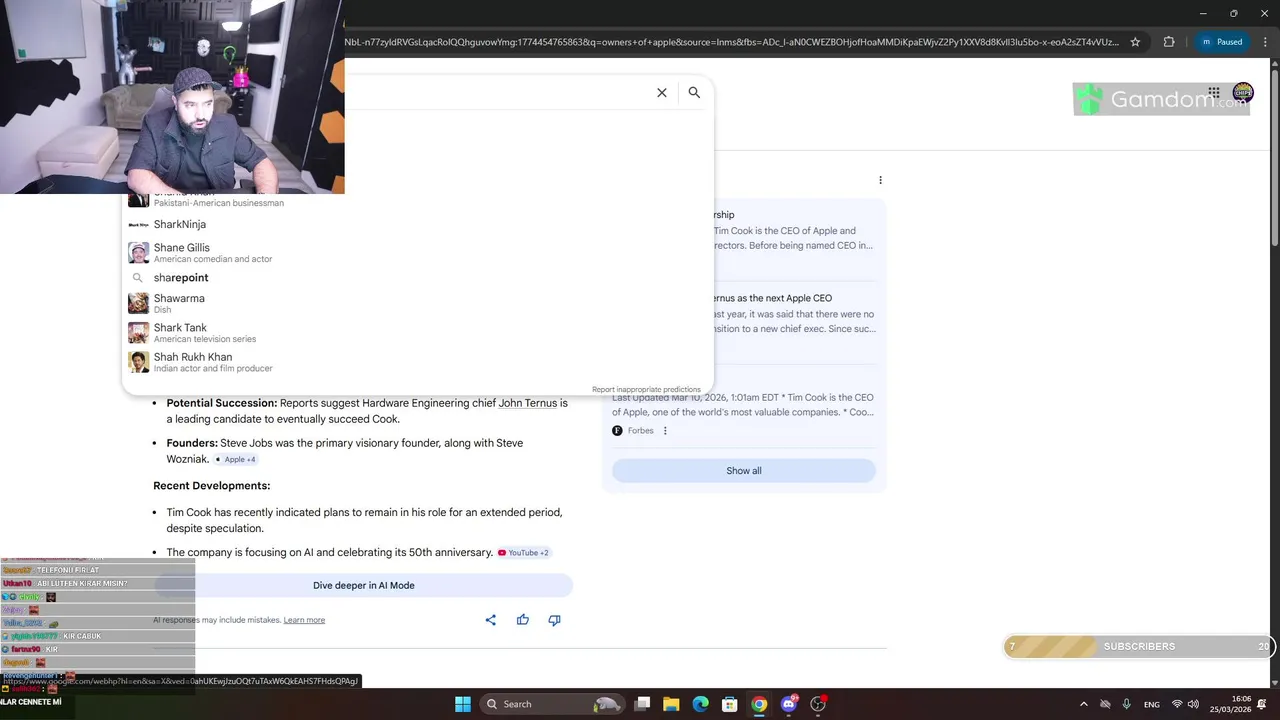Click the taskbar Search box
This screenshot has height=720, width=1280.
[x=552, y=704]
